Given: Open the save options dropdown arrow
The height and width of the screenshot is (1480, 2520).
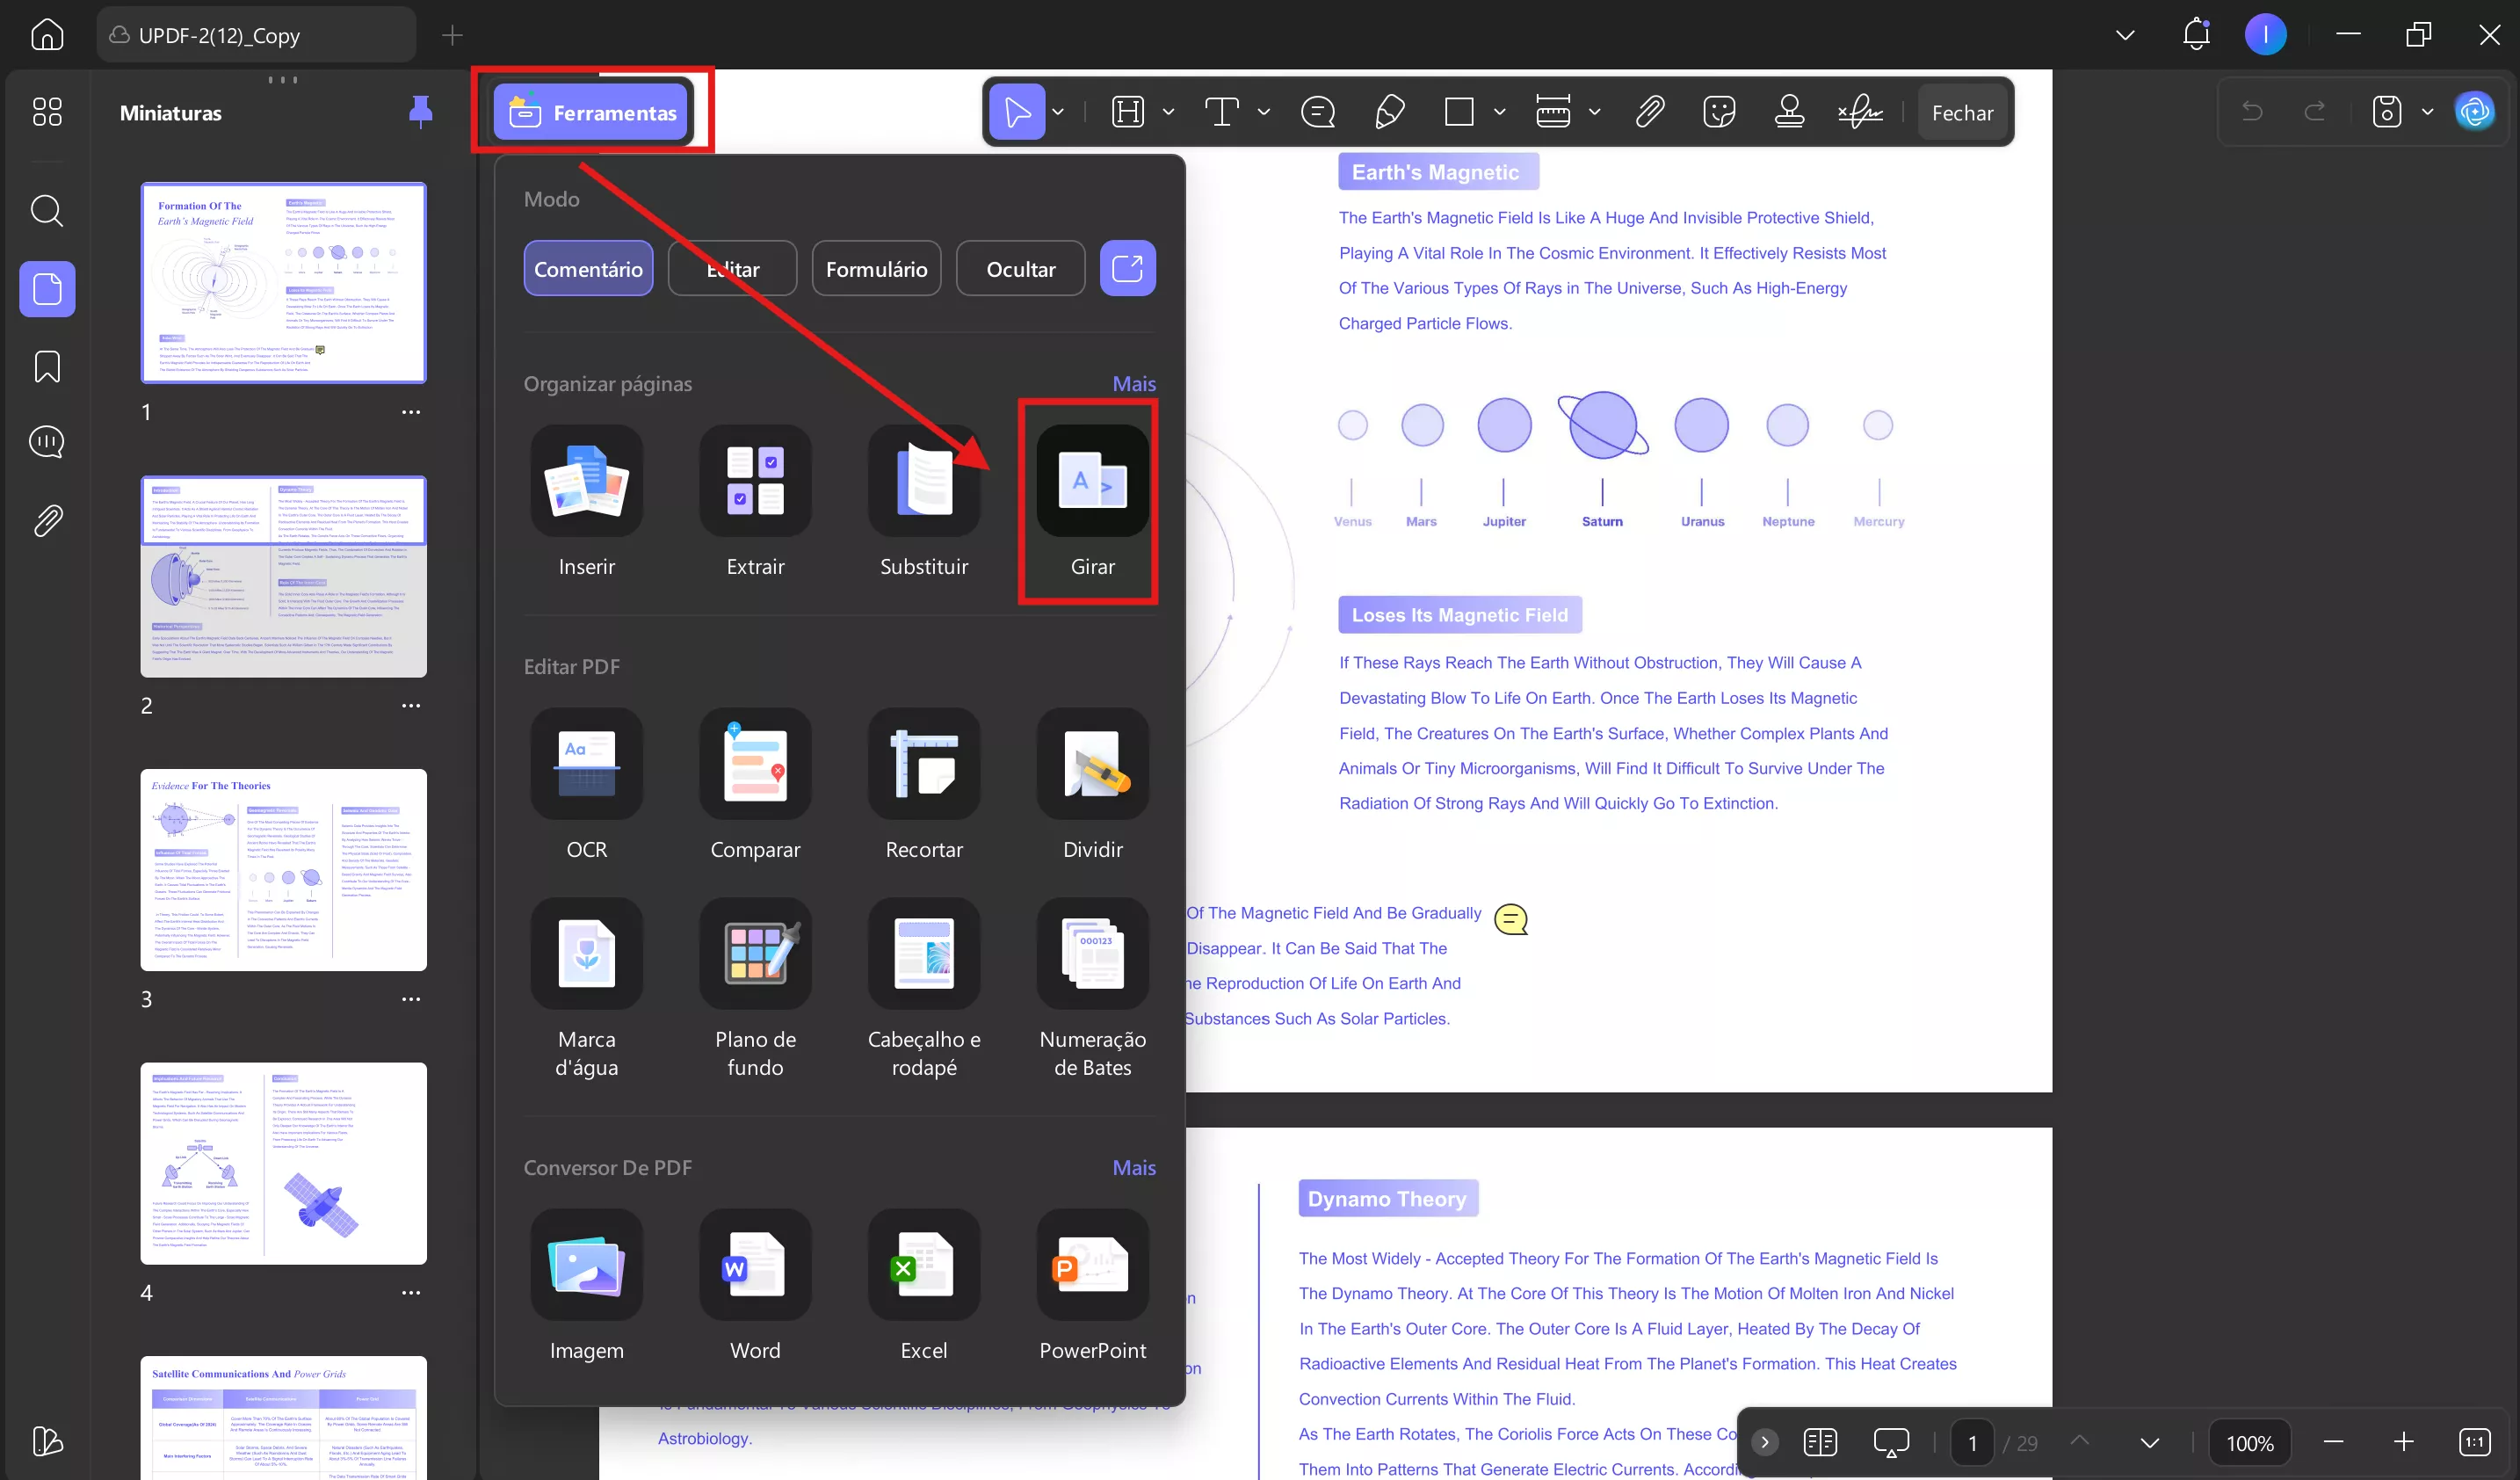Looking at the screenshot, I should 2427,112.
